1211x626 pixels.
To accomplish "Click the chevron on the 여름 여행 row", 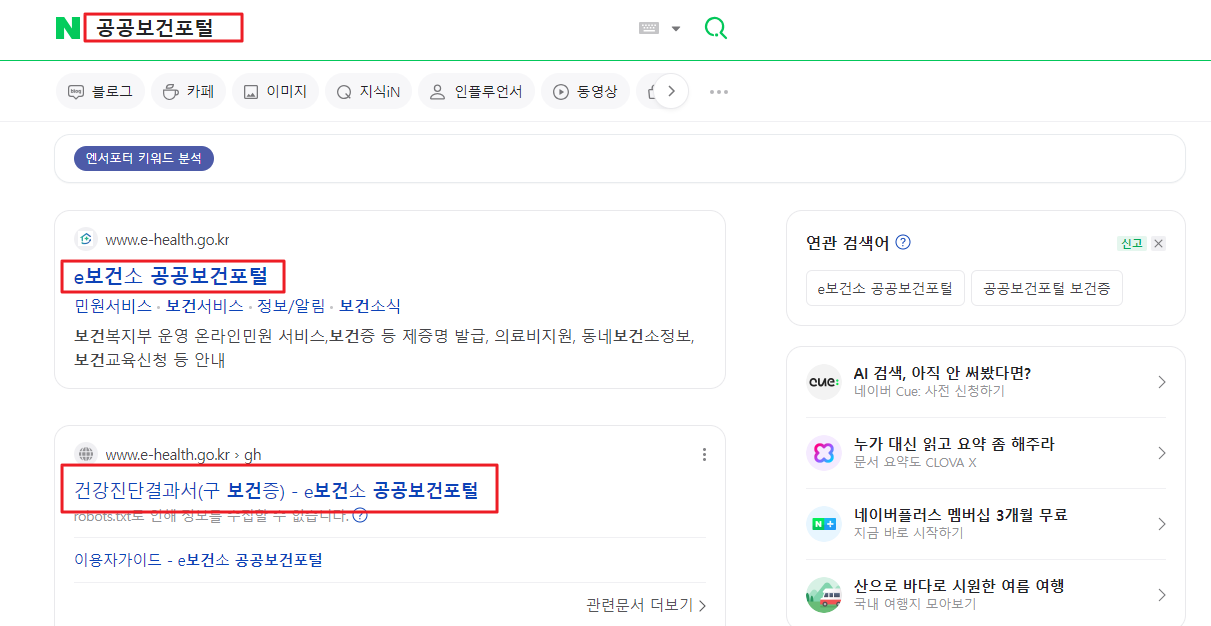I will 1161,595.
